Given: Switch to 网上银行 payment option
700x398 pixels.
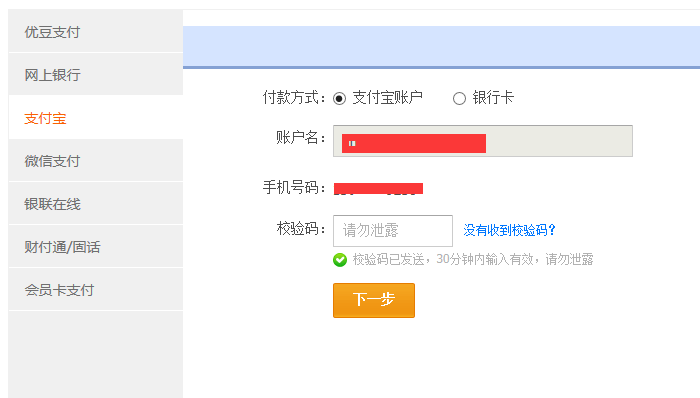Looking at the screenshot, I should pos(96,75).
